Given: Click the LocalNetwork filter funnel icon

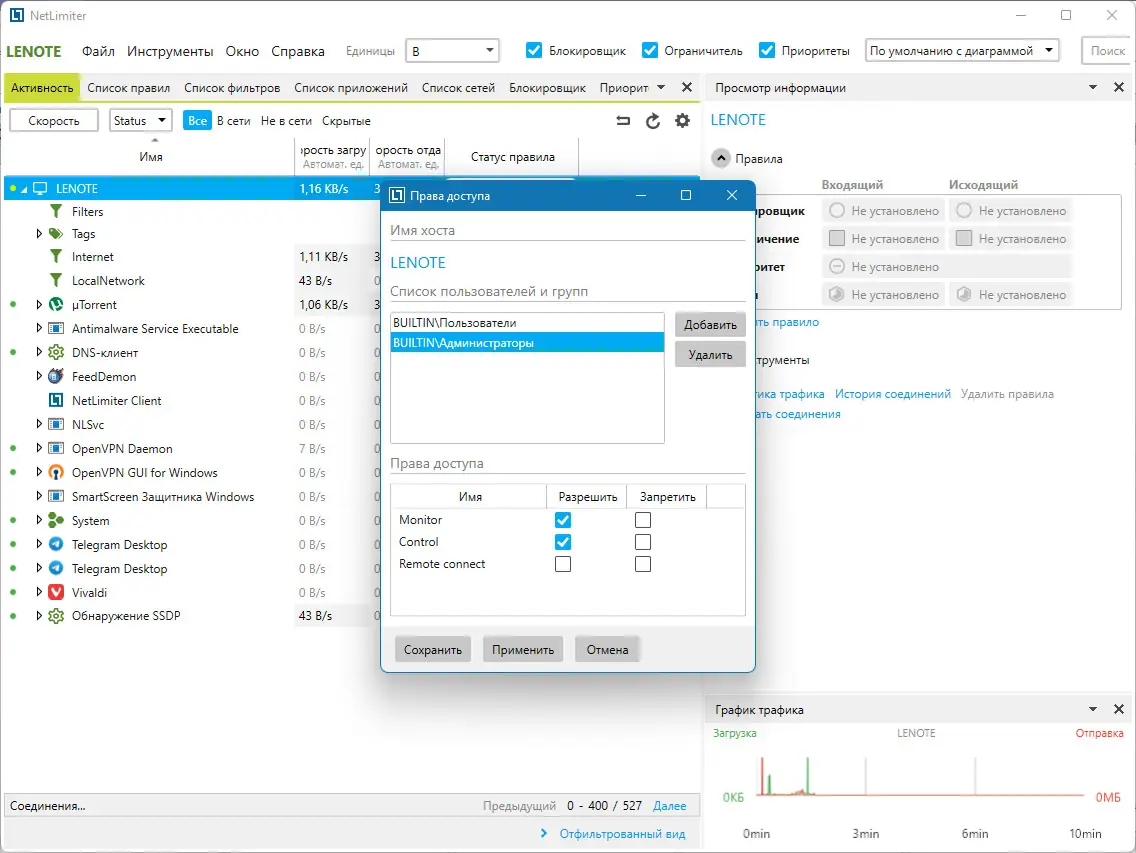Looking at the screenshot, I should (x=56, y=280).
